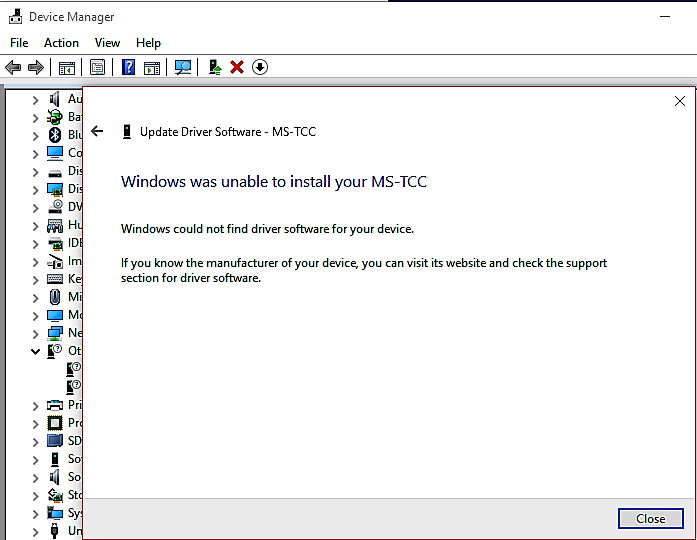Image resolution: width=697 pixels, height=540 pixels.
Task: Select the Software devices icon
Action: tap(55, 459)
